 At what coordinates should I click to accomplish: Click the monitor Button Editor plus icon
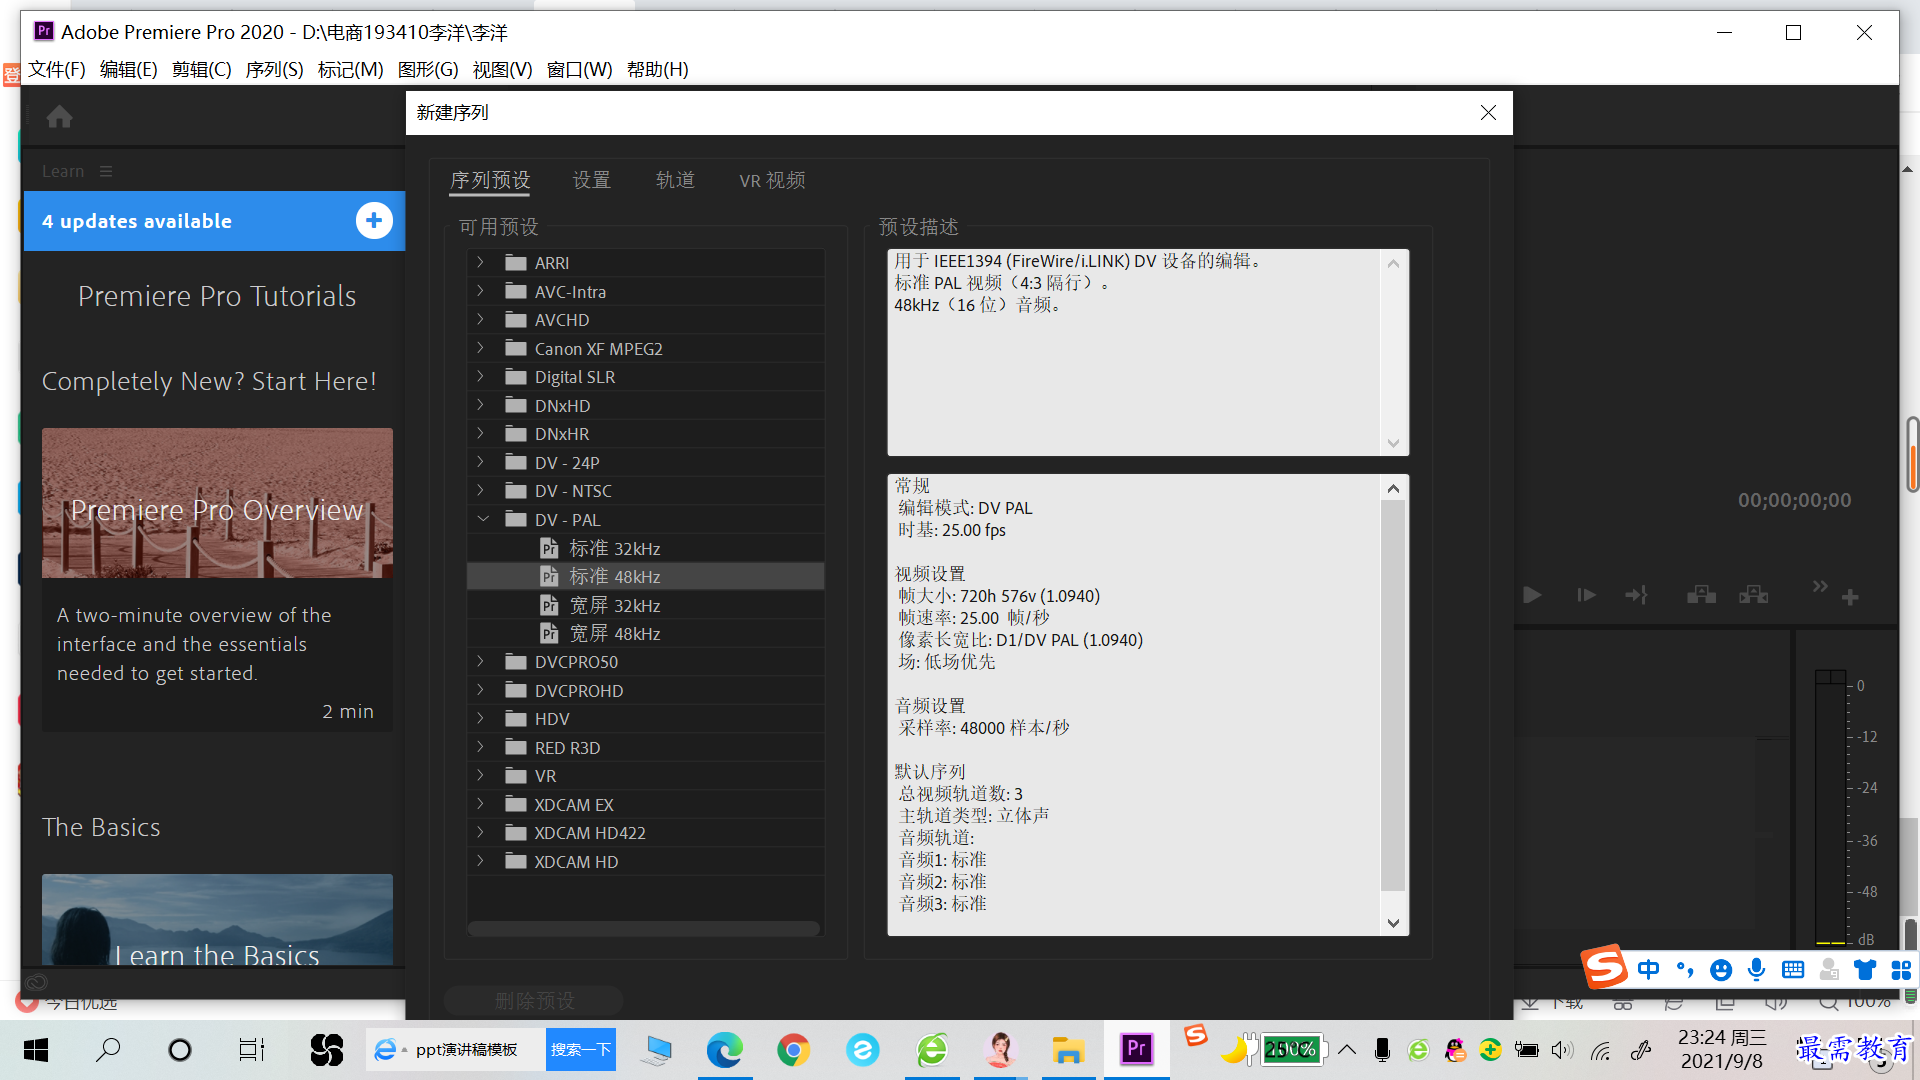pyautogui.click(x=1850, y=597)
